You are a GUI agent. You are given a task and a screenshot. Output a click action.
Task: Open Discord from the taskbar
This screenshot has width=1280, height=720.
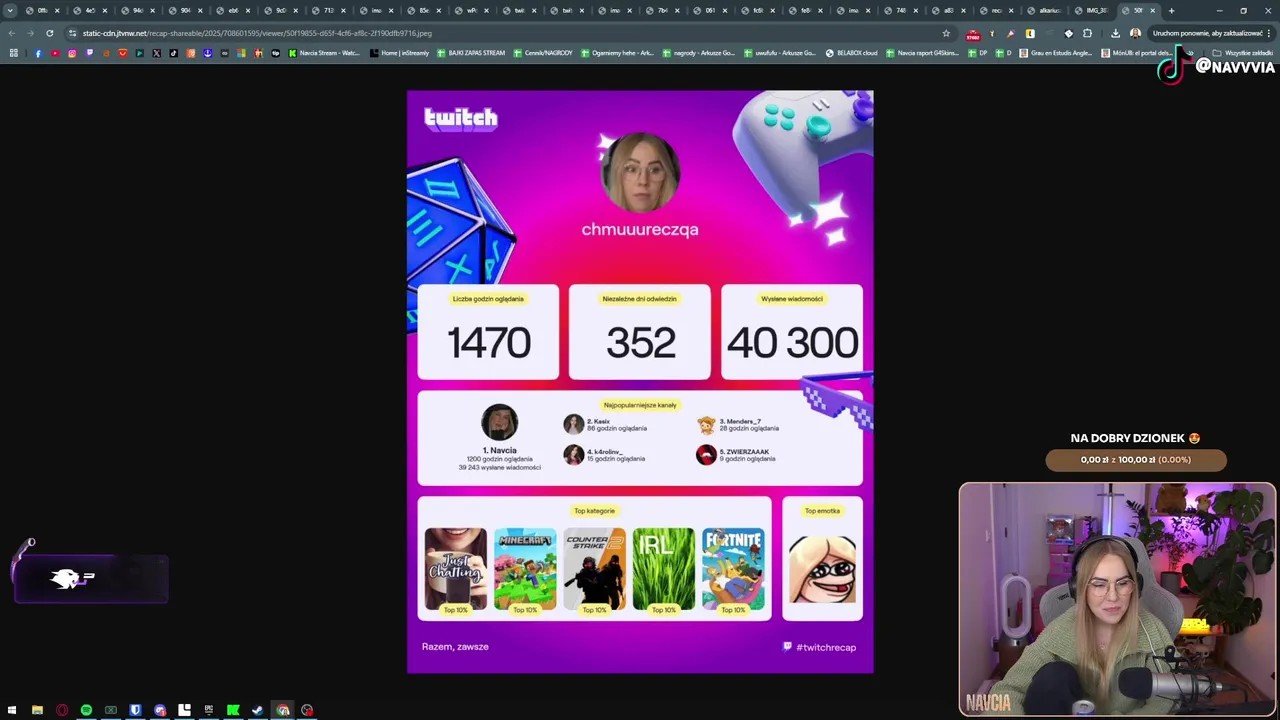[x=160, y=710]
